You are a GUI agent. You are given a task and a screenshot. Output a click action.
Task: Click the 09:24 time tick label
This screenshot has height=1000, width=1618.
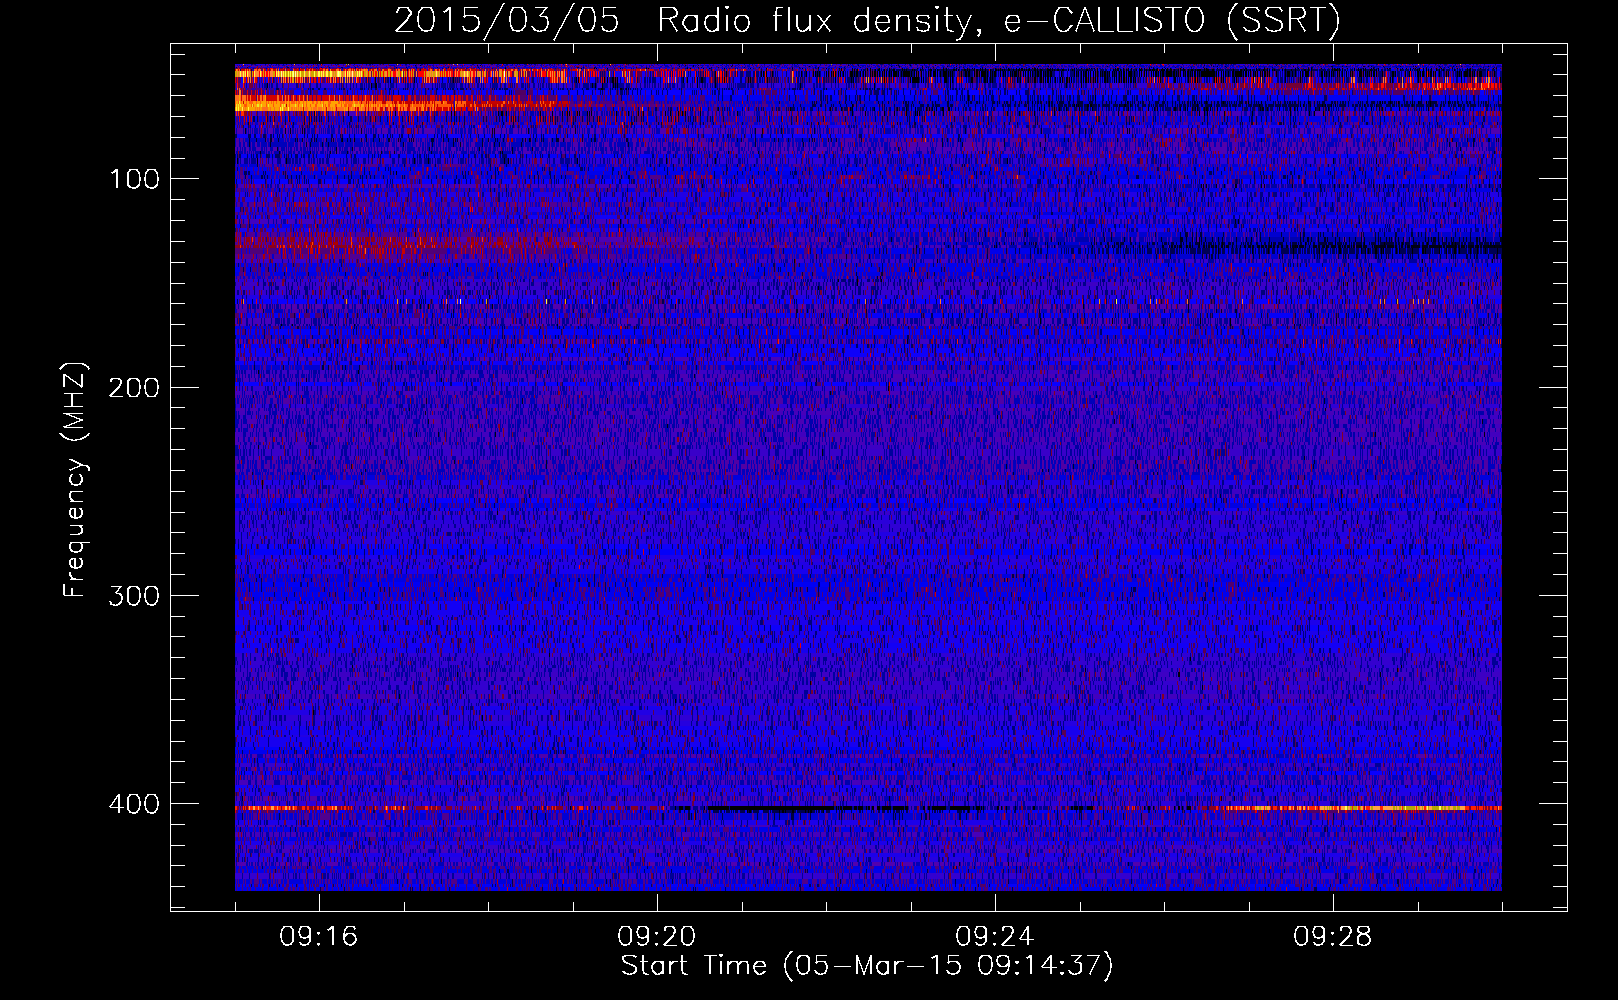(x=995, y=937)
